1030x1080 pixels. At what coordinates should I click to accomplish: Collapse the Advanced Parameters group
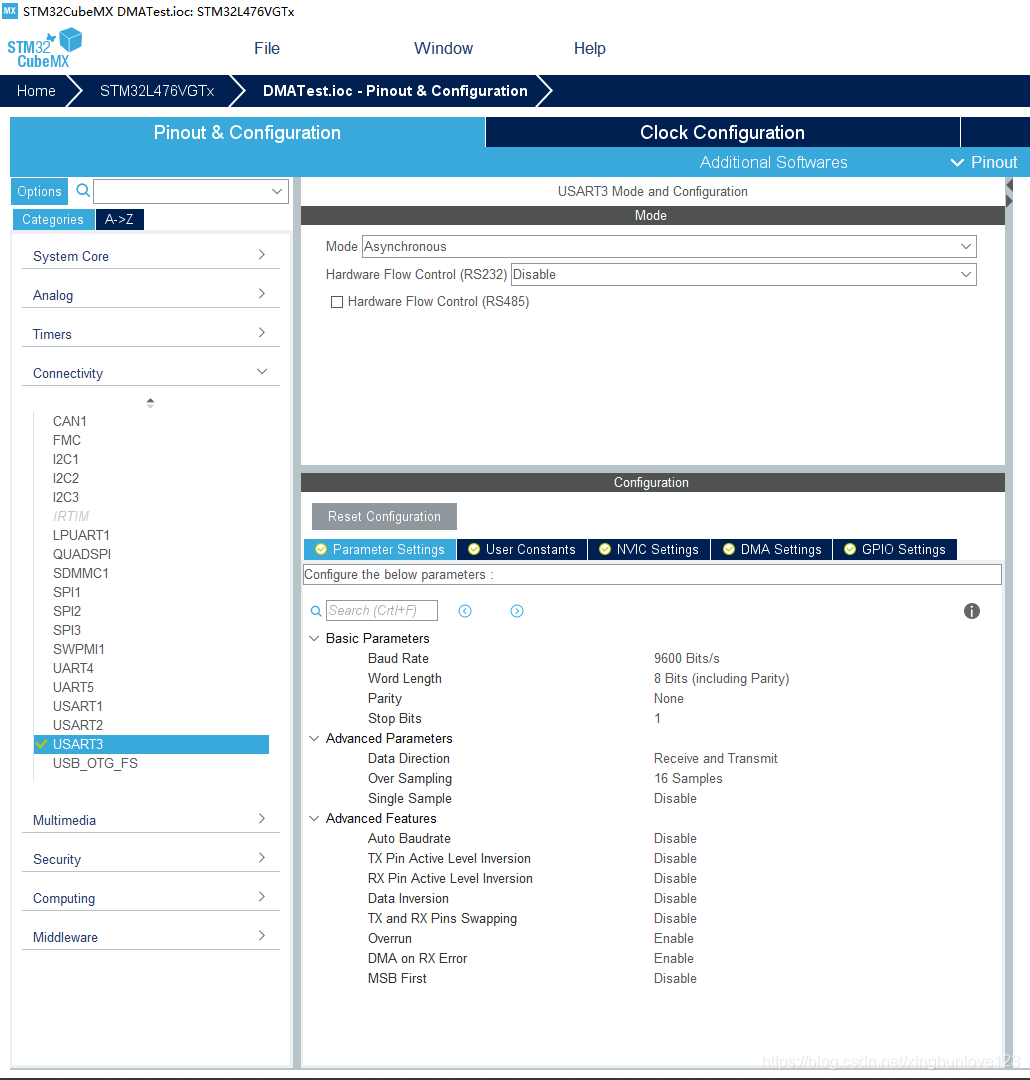[314, 738]
